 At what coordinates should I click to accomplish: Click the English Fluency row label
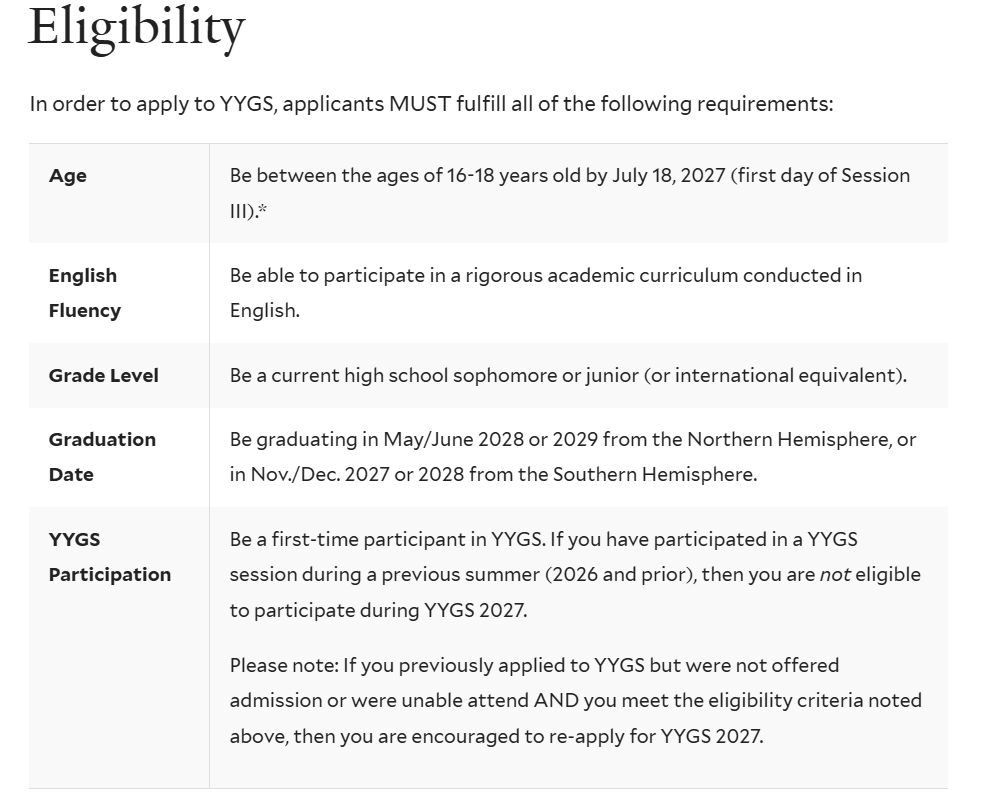point(84,293)
